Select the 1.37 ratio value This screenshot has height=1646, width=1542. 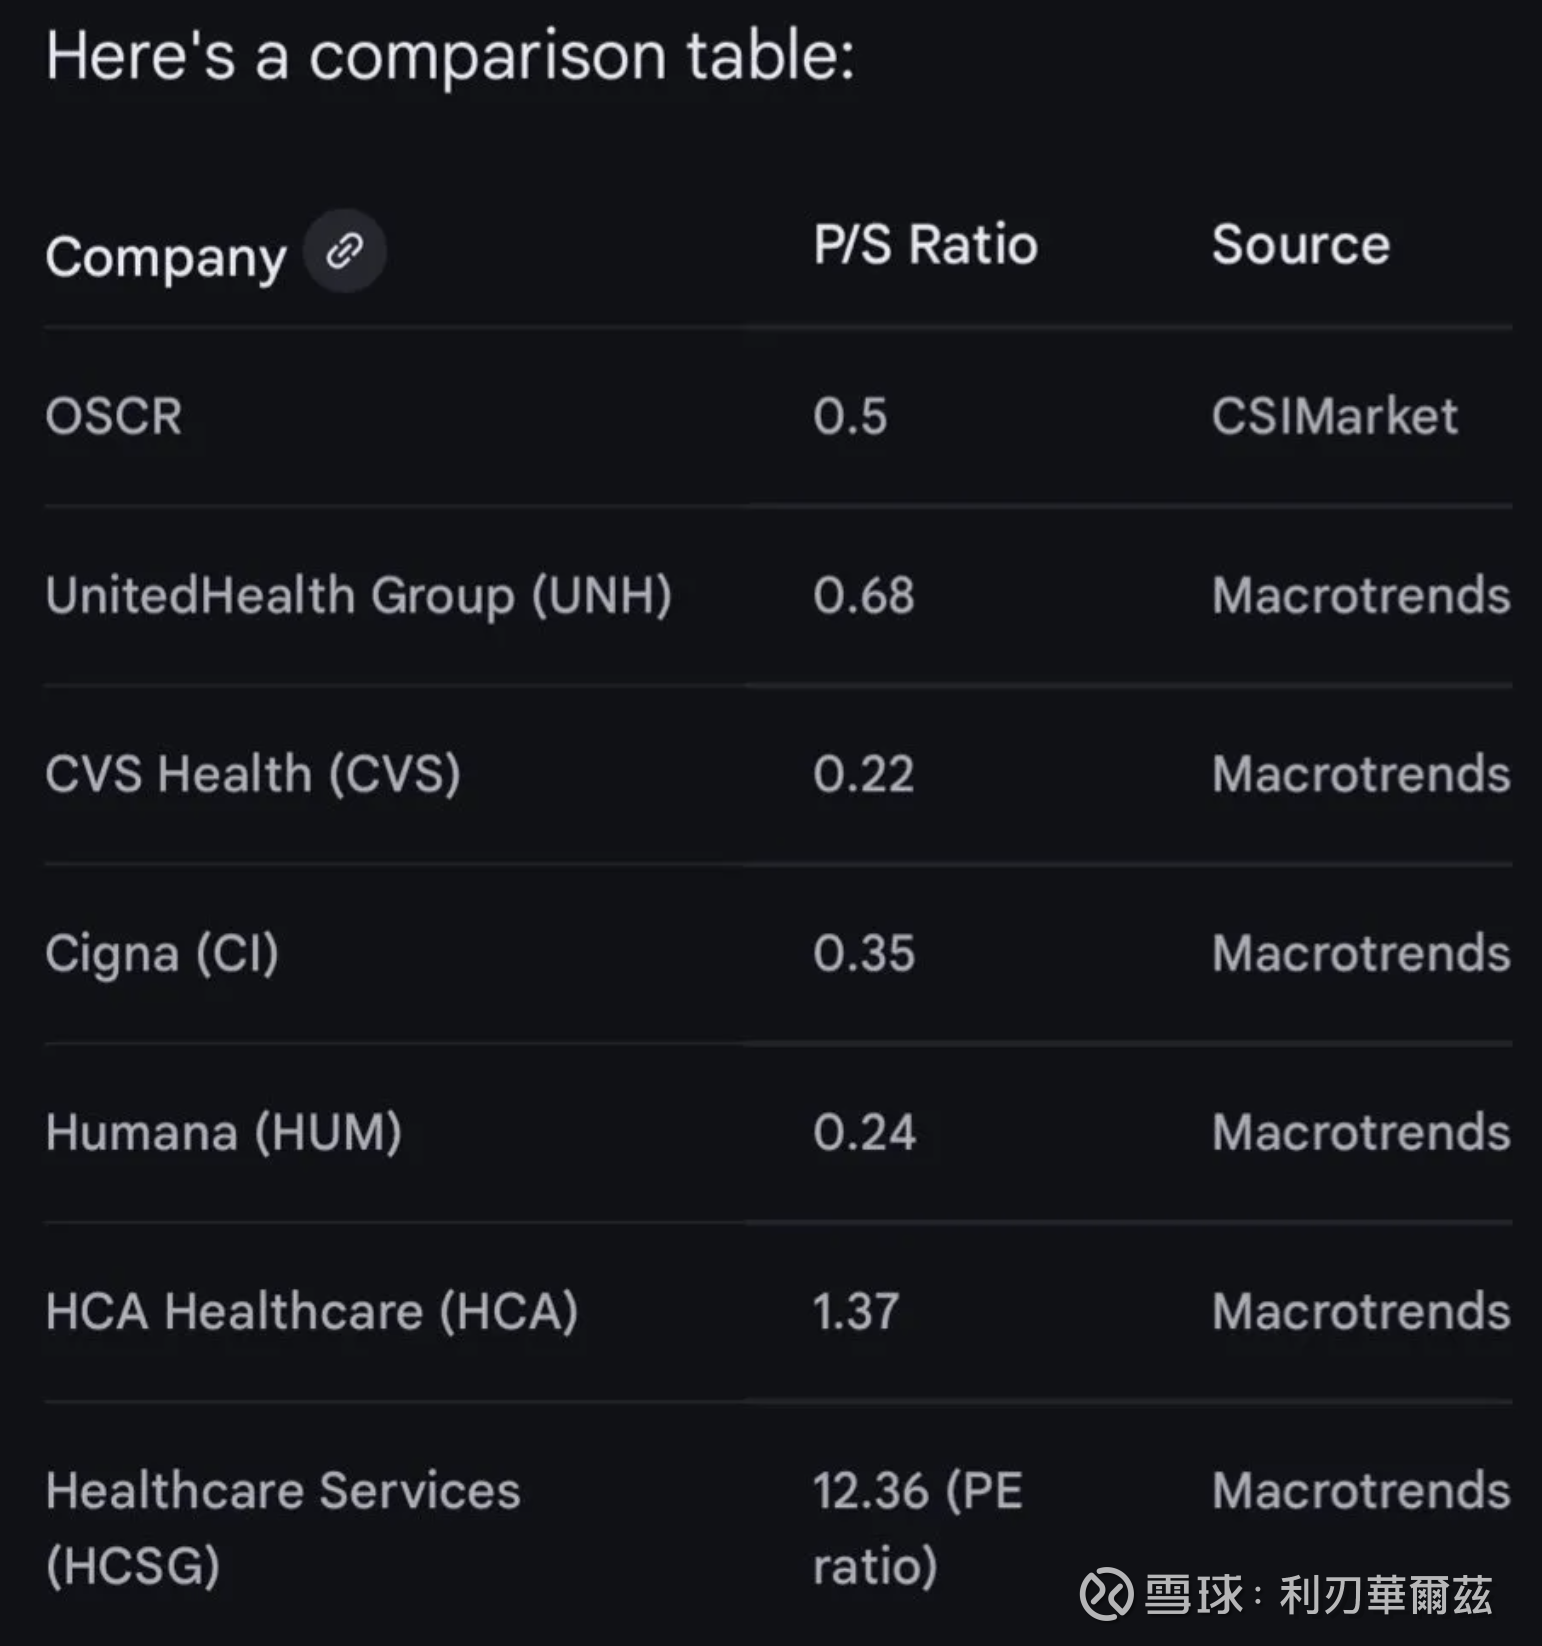click(856, 1312)
